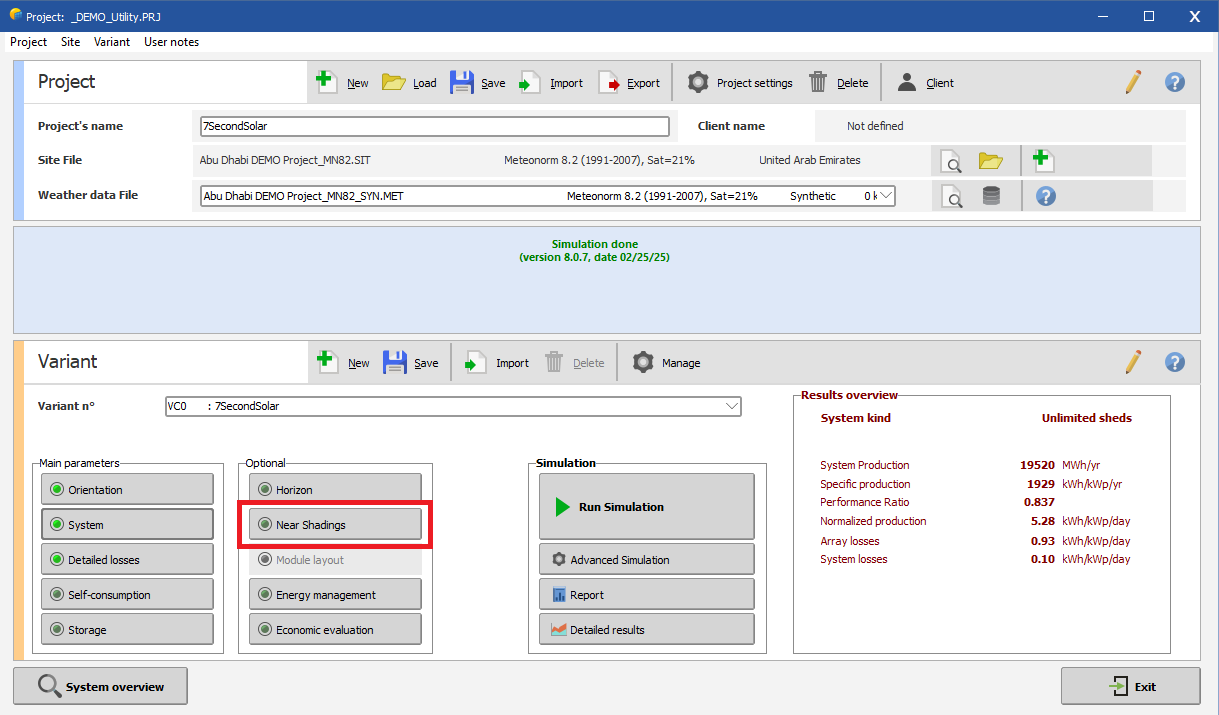Click the Detailed results button
The width and height of the screenshot is (1219, 715).
[646, 630]
